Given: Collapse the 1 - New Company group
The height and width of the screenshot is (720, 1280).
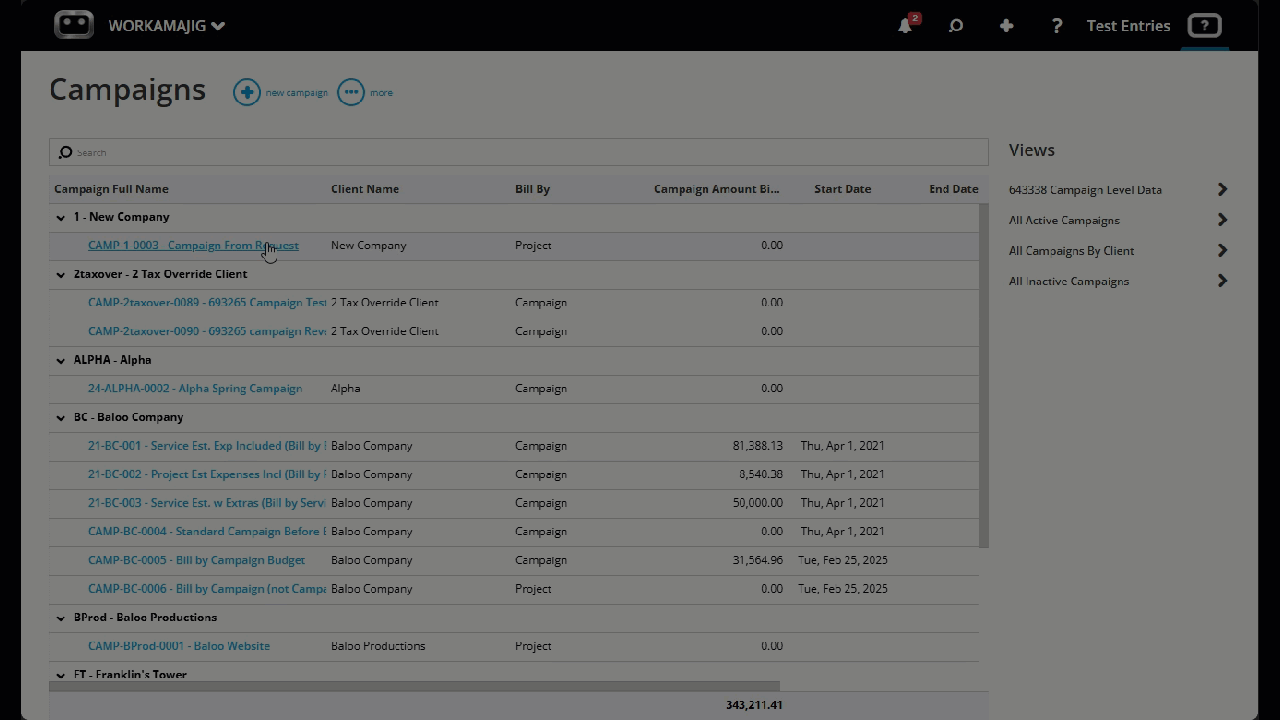Looking at the screenshot, I should tap(60, 217).
